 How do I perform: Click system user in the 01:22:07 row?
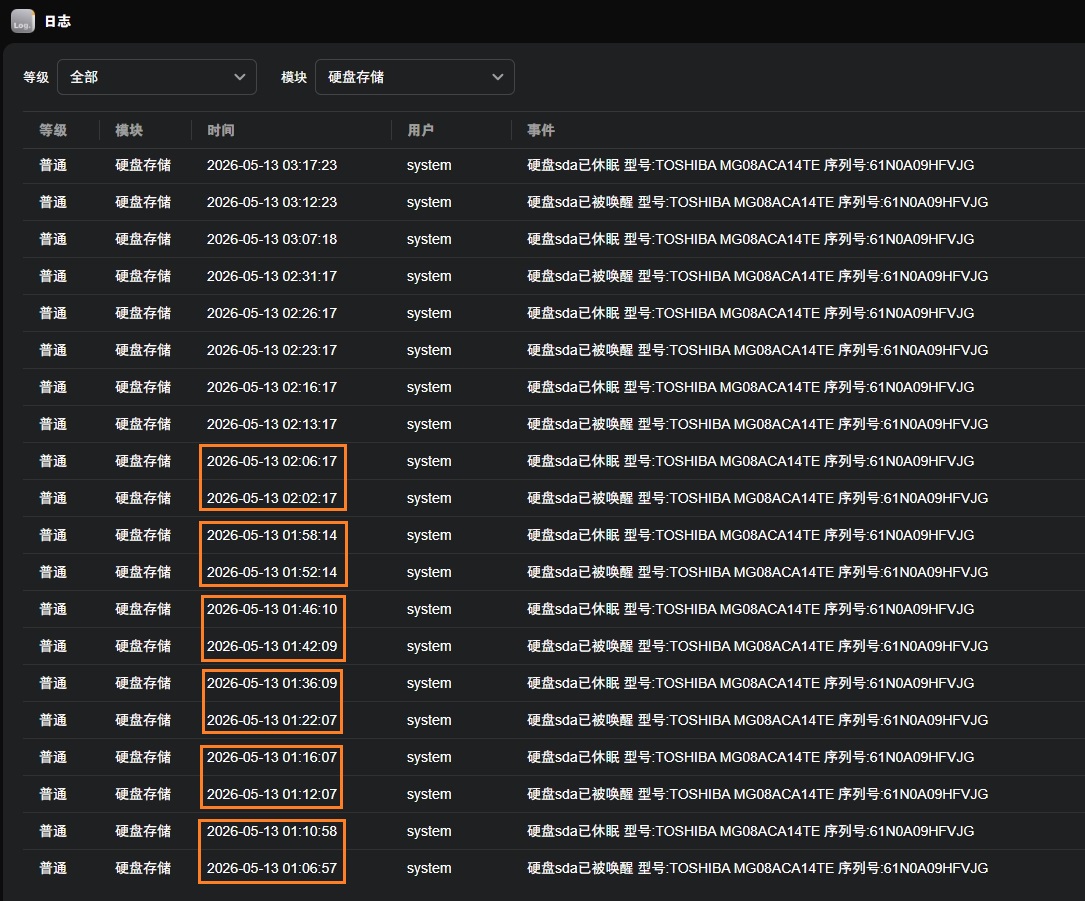pos(429,720)
